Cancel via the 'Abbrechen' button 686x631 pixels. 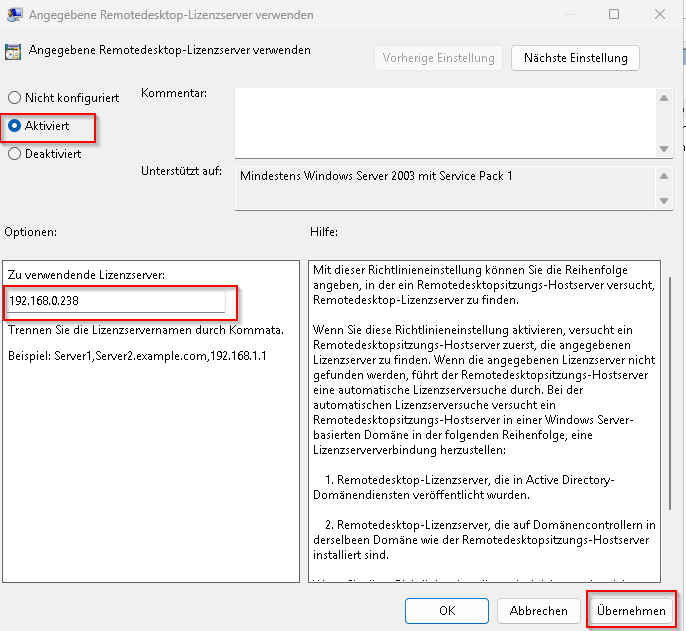tap(539, 610)
